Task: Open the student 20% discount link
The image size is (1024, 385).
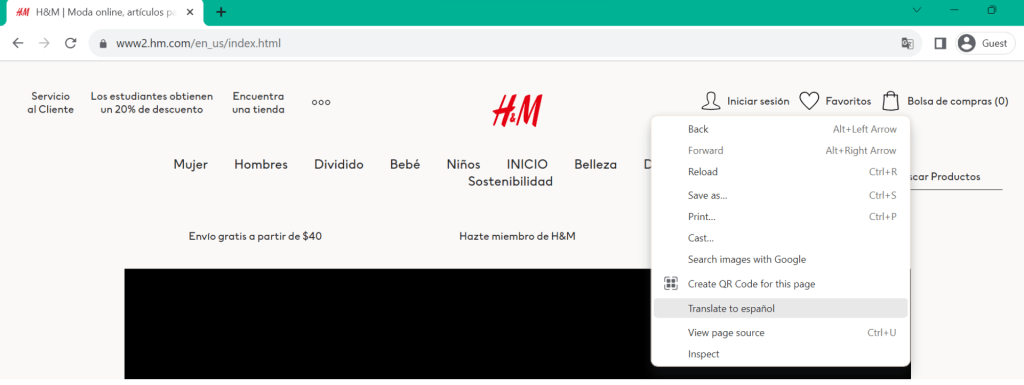Action: click(152, 103)
